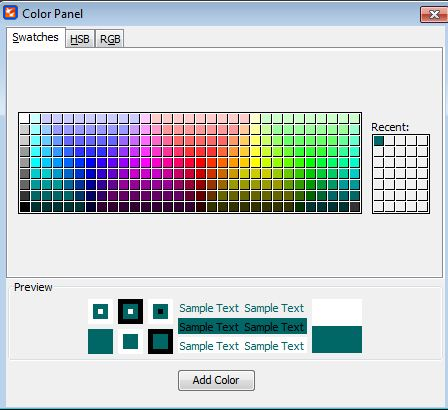The image size is (448, 410).
Task: Switch to the RGB tab
Action: (110, 39)
